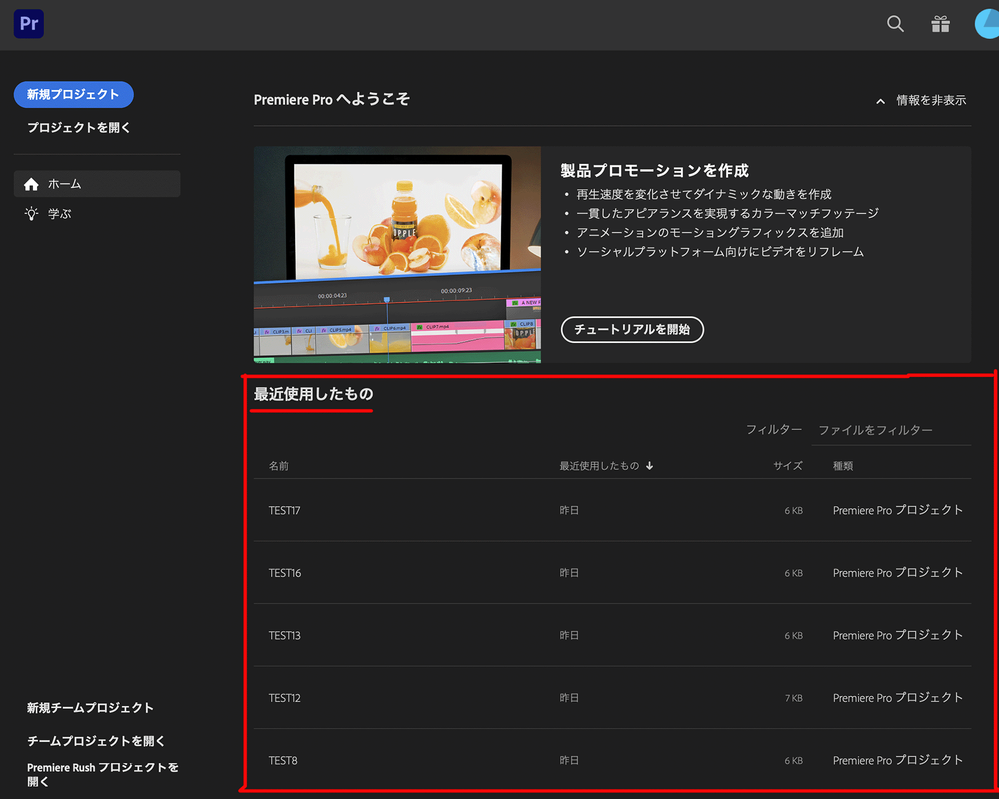Click the lightbulb icon beside 学ぶ
The image size is (999, 799).
click(x=31, y=213)
